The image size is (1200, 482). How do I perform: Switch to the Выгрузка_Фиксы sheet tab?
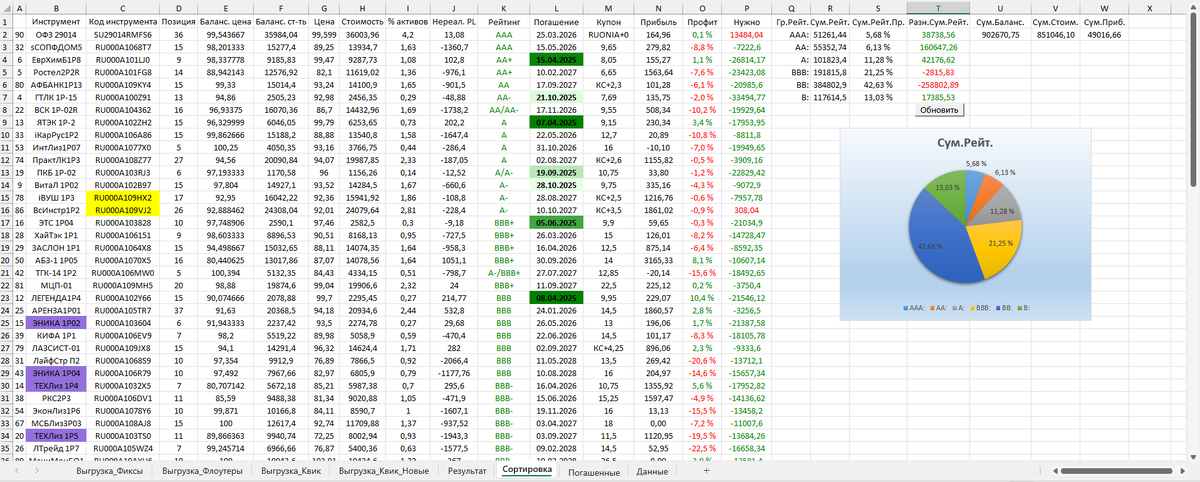(109, 470)
